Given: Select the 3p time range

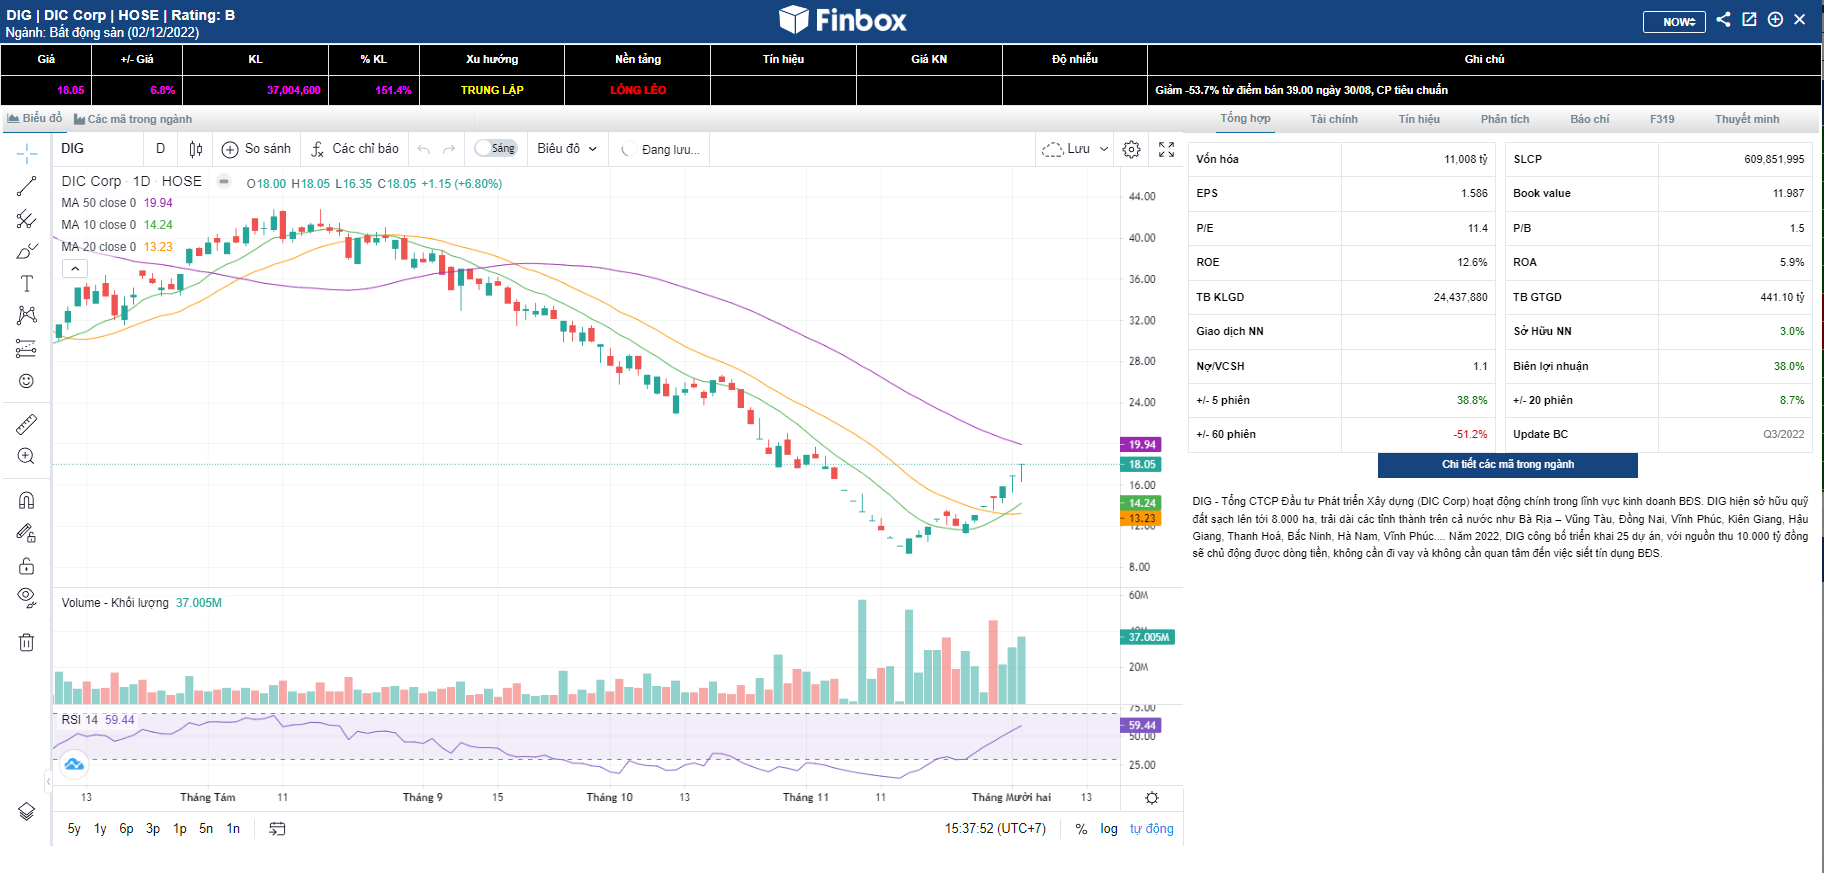Looking at the screenshot, I should click(x=153, y=828).
